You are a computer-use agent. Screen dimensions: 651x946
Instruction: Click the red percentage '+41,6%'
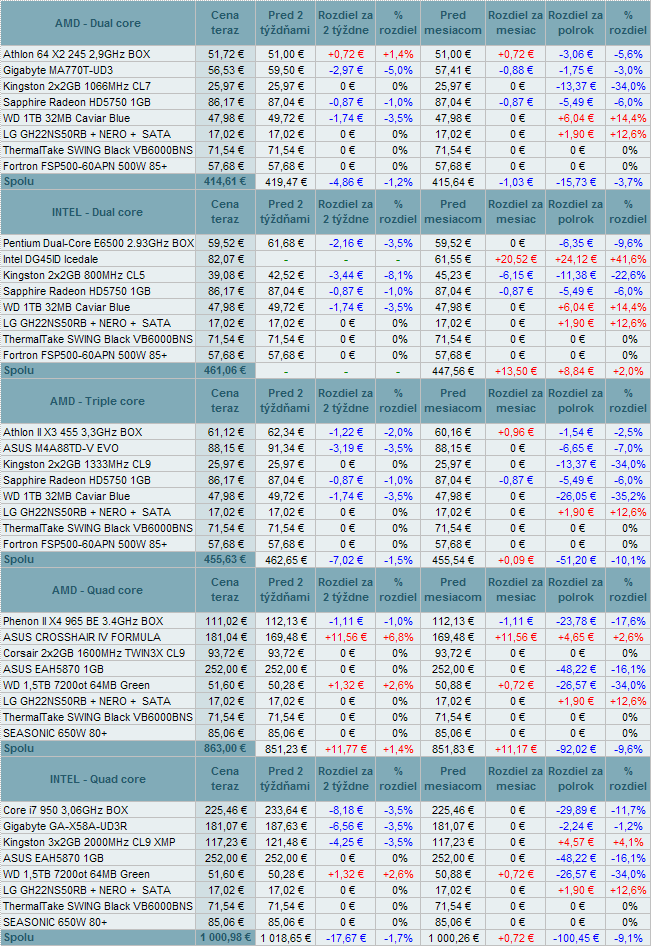[x=628, y=259]
